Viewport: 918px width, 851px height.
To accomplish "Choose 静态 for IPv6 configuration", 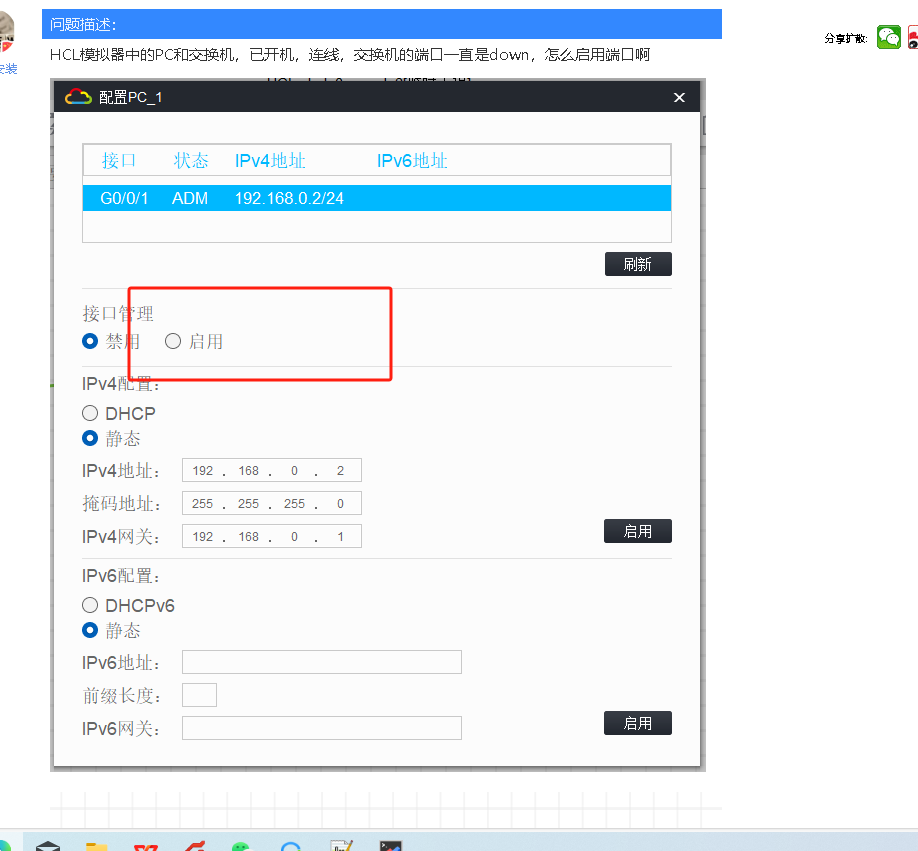I will tap(90, 630).
